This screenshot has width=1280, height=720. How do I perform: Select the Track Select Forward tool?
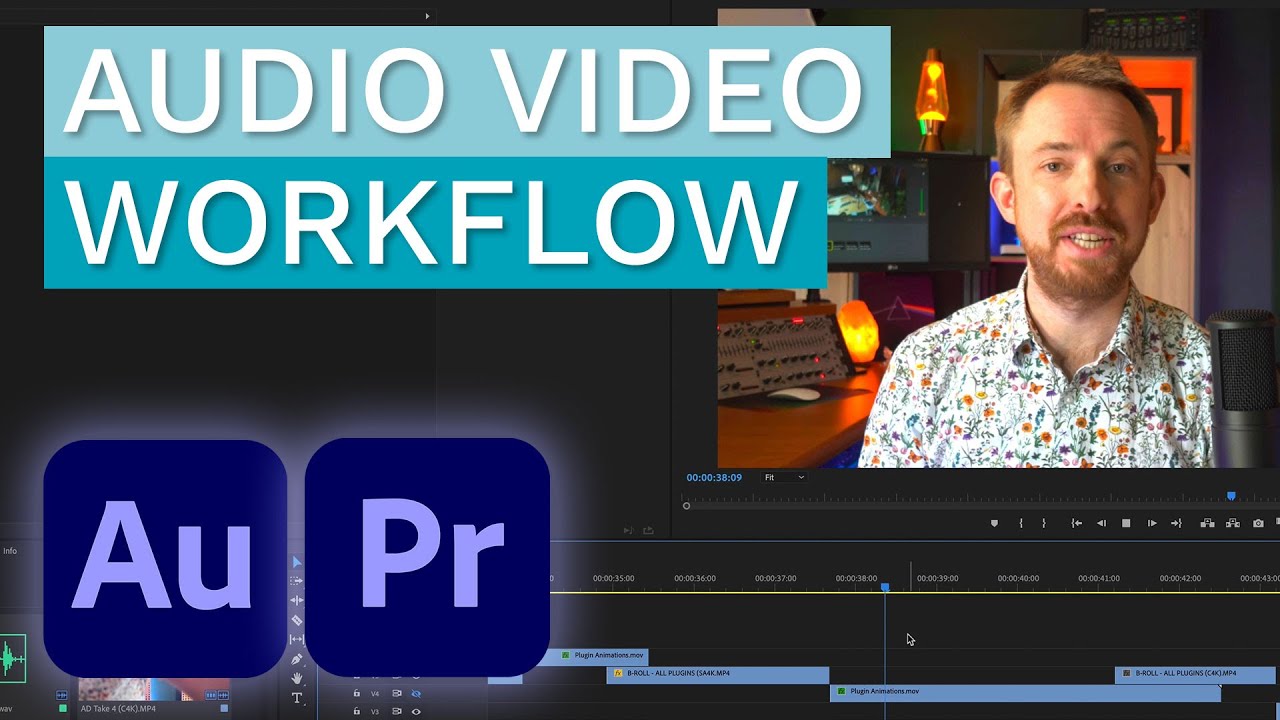[297, 581]
